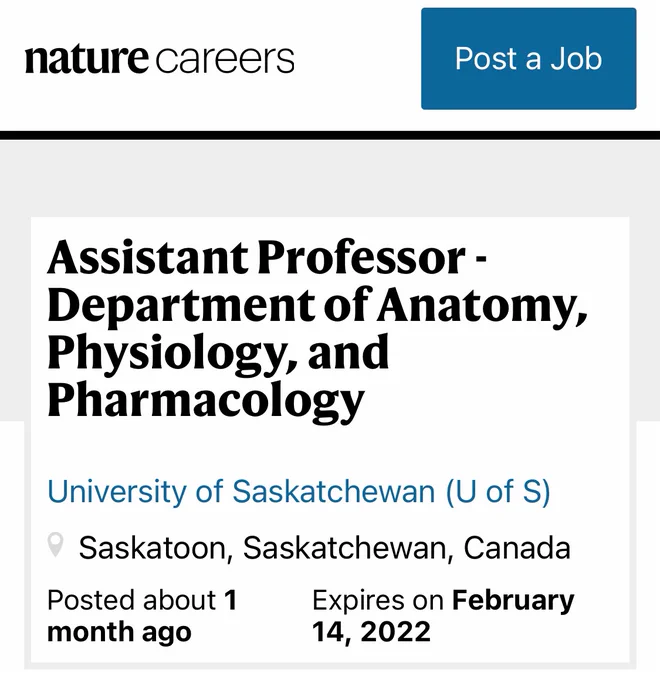Click the word "Canada" in location

click(517, 548)
